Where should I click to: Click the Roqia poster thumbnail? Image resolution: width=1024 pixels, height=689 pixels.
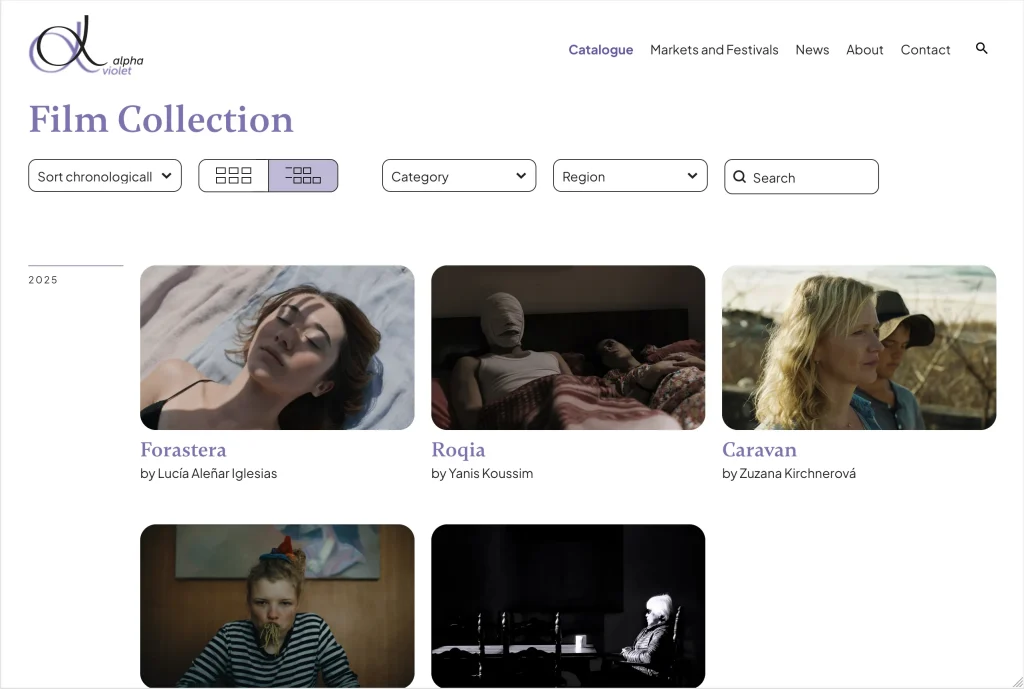pos(568,347)
